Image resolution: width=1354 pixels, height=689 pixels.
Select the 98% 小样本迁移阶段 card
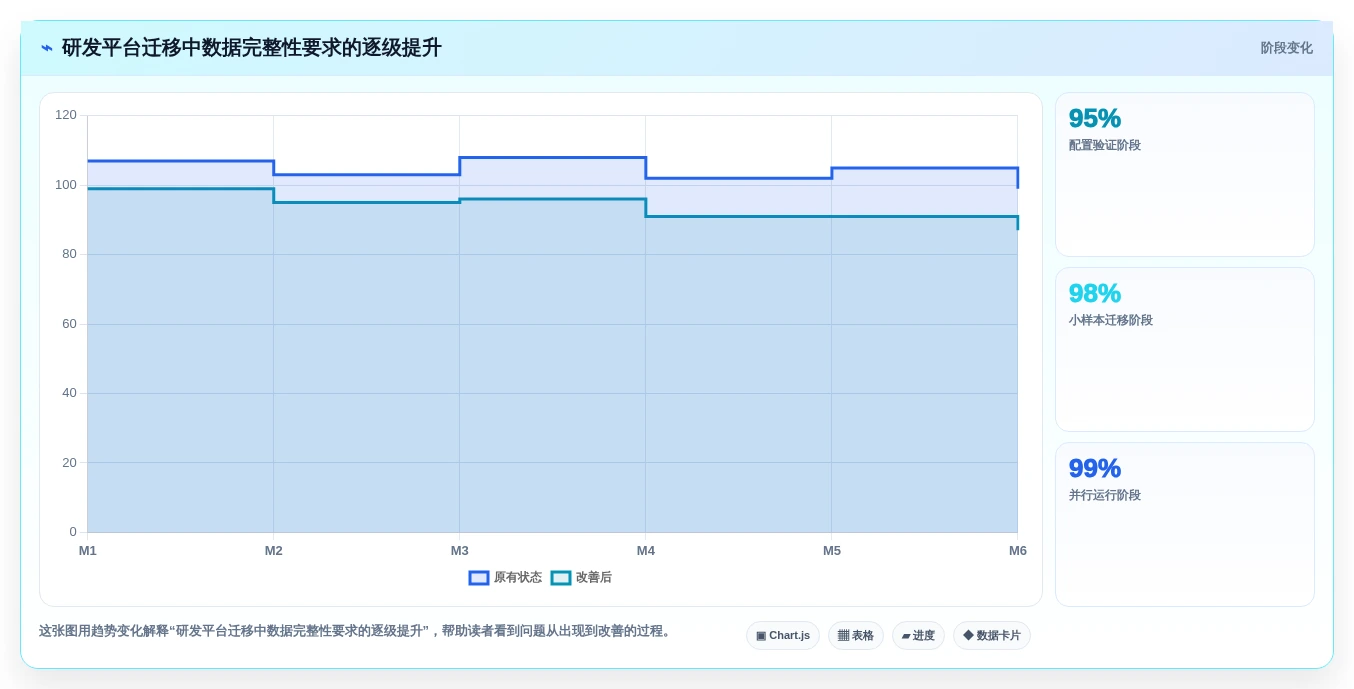point(1185,350)
